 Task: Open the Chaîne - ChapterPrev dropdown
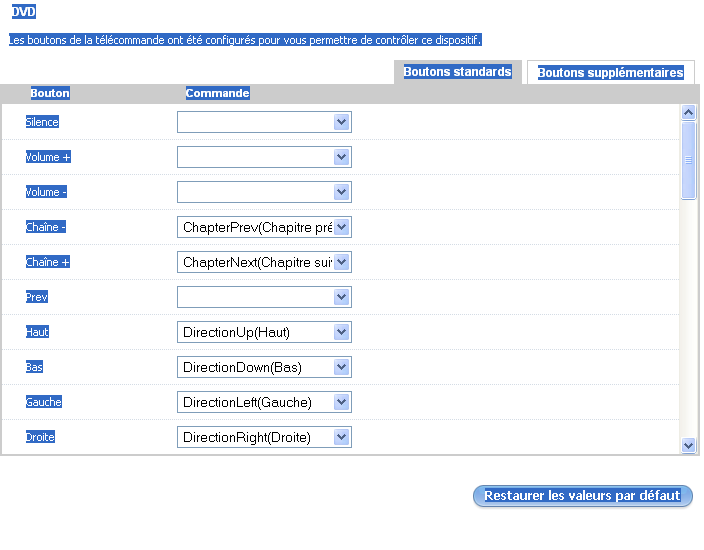click(264, 227)
